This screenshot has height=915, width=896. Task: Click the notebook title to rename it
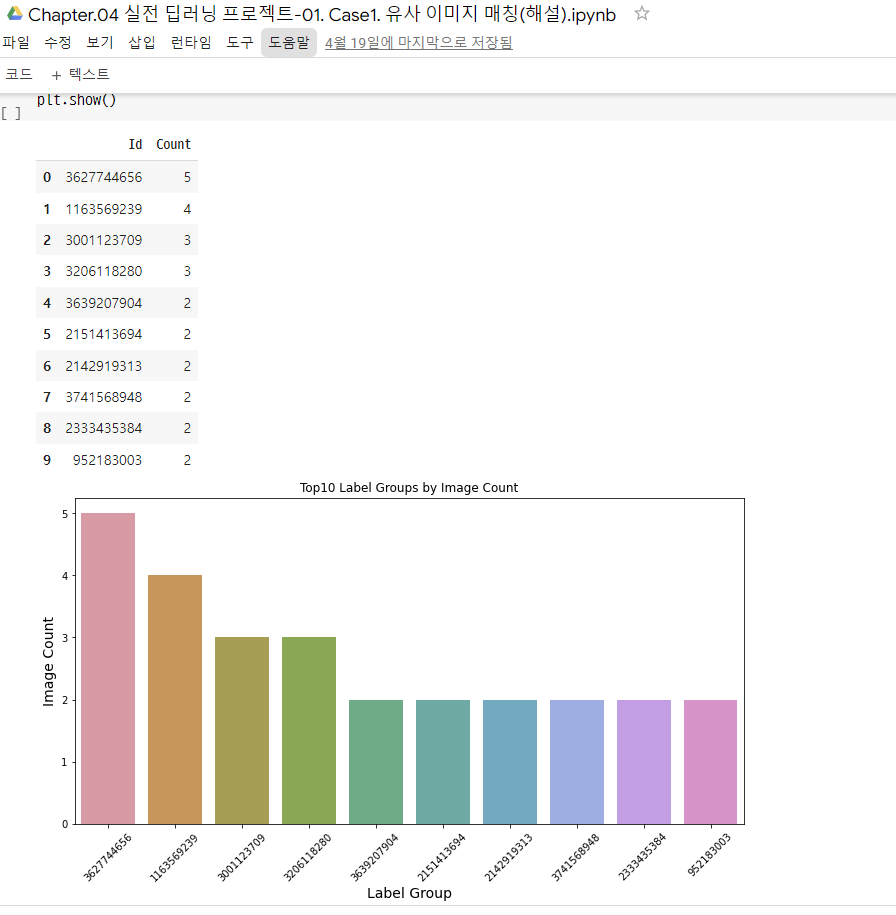click(x=322, y=14)
